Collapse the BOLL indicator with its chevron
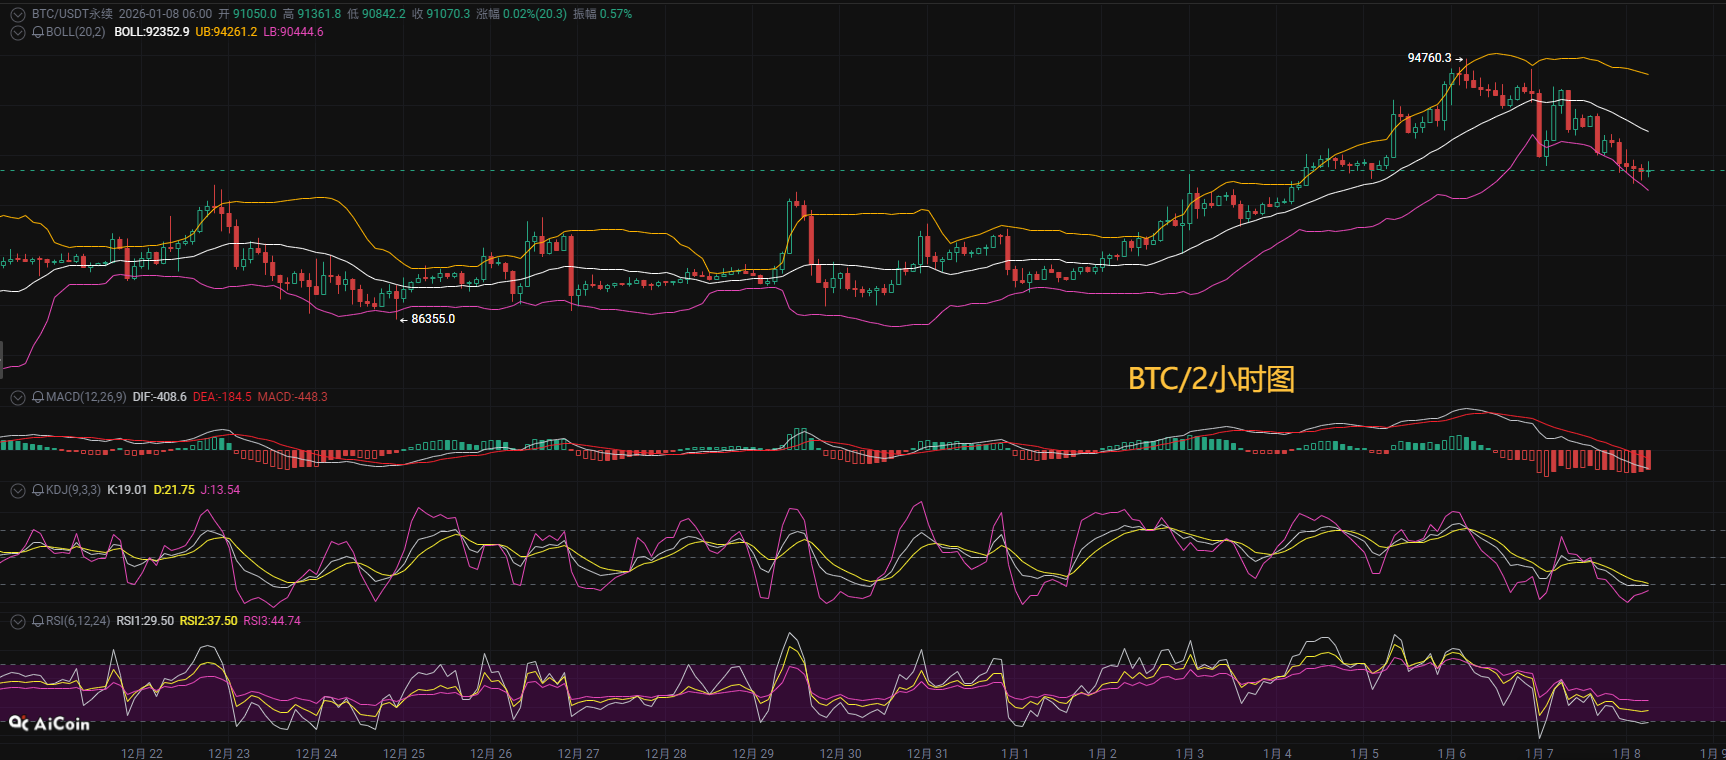The image size is (1726, 760). (x=18, y=32)
